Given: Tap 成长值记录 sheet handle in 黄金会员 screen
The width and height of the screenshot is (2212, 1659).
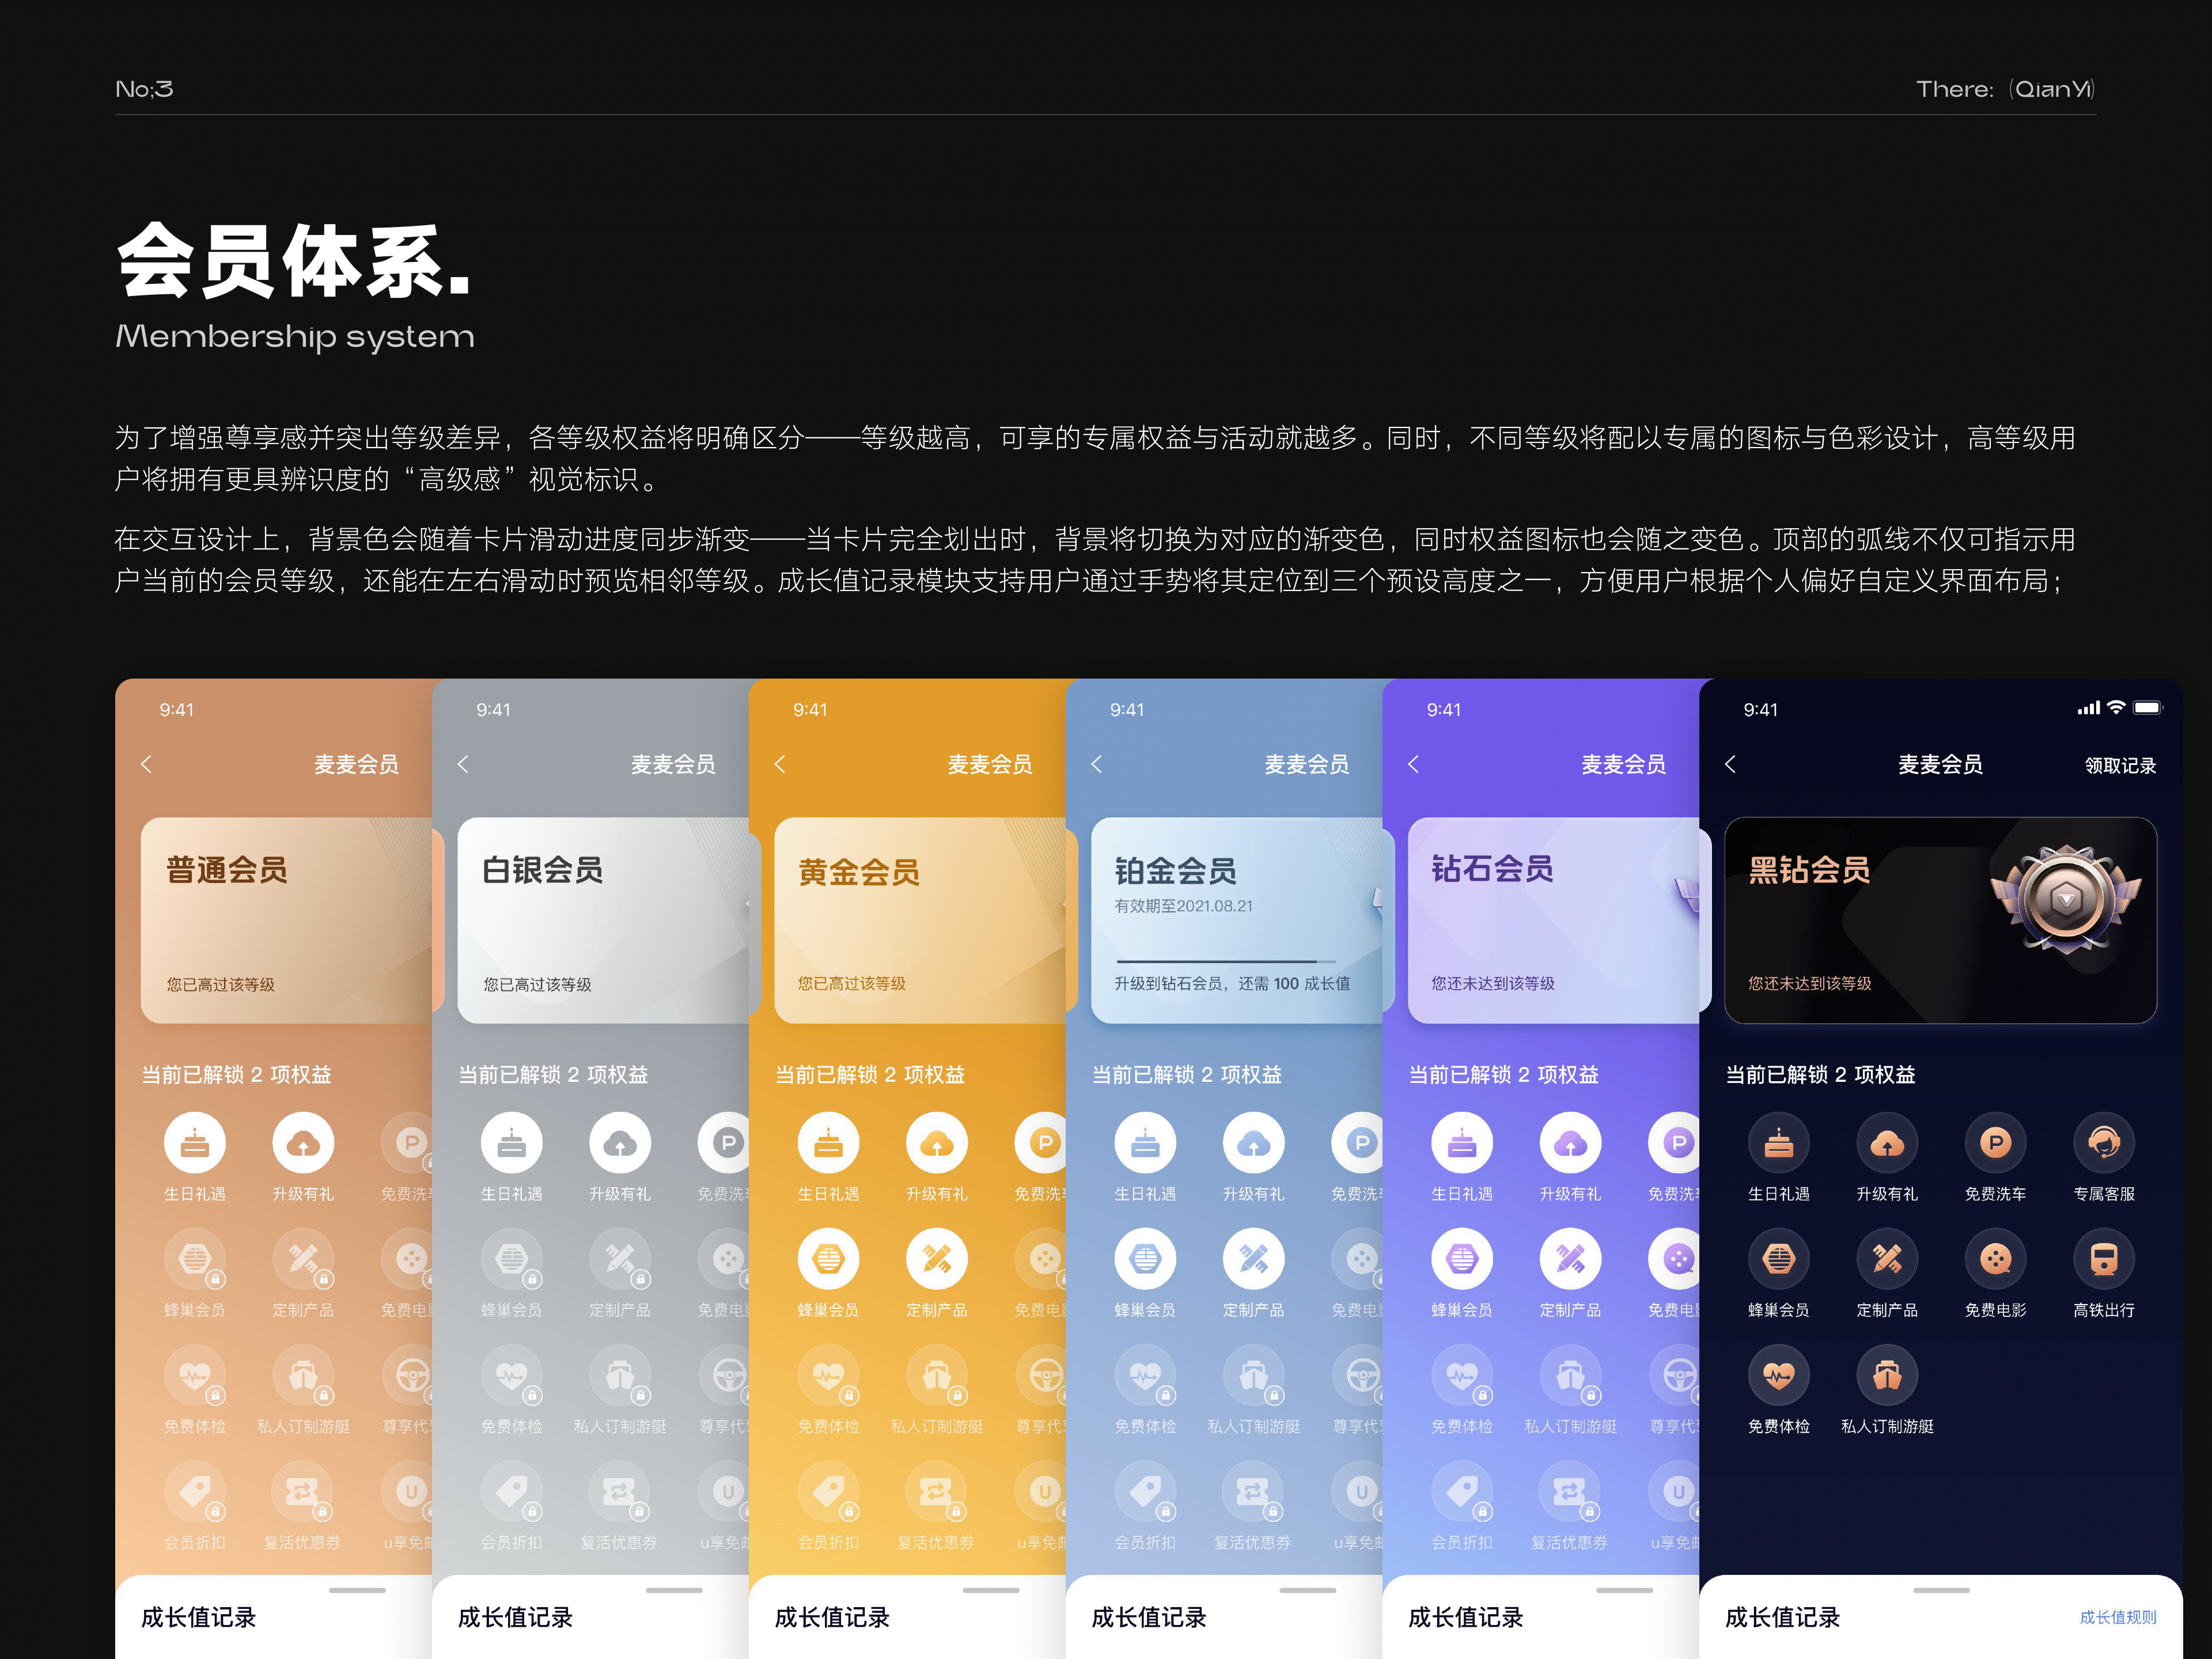Looking at the screenshot, I should [991, 1590].
